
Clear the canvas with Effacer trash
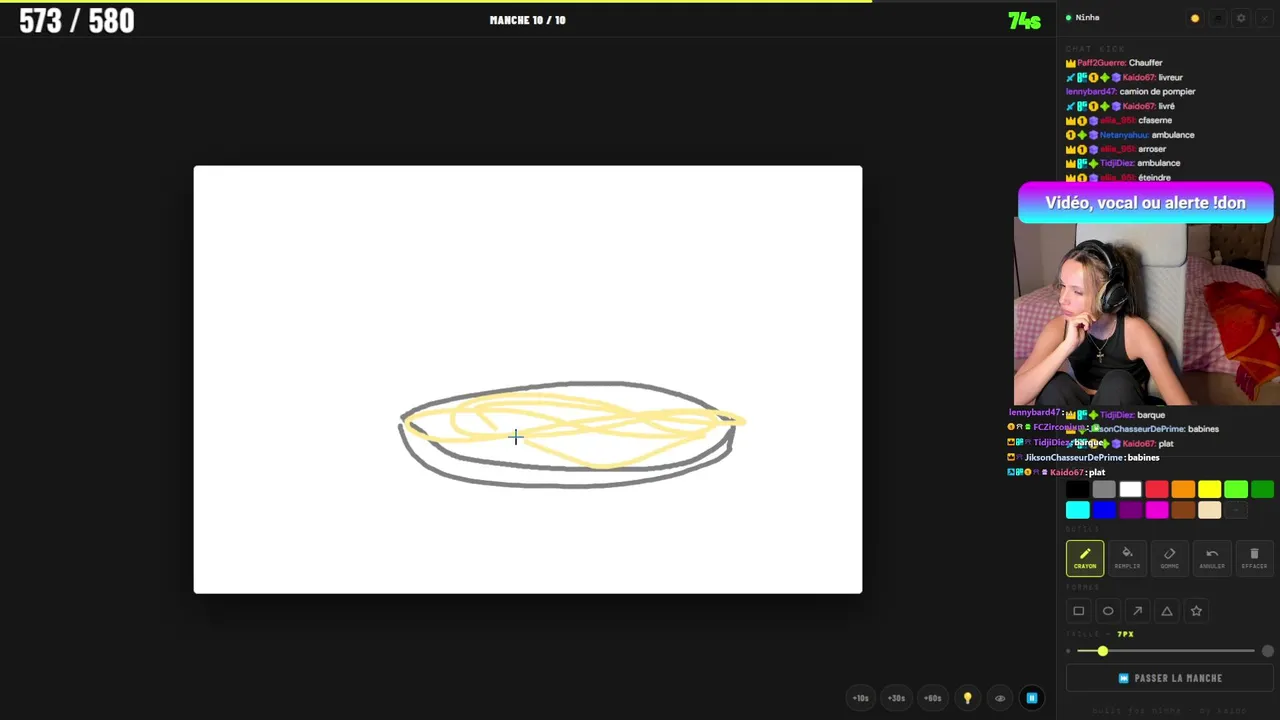click(x=1254, y=558)
